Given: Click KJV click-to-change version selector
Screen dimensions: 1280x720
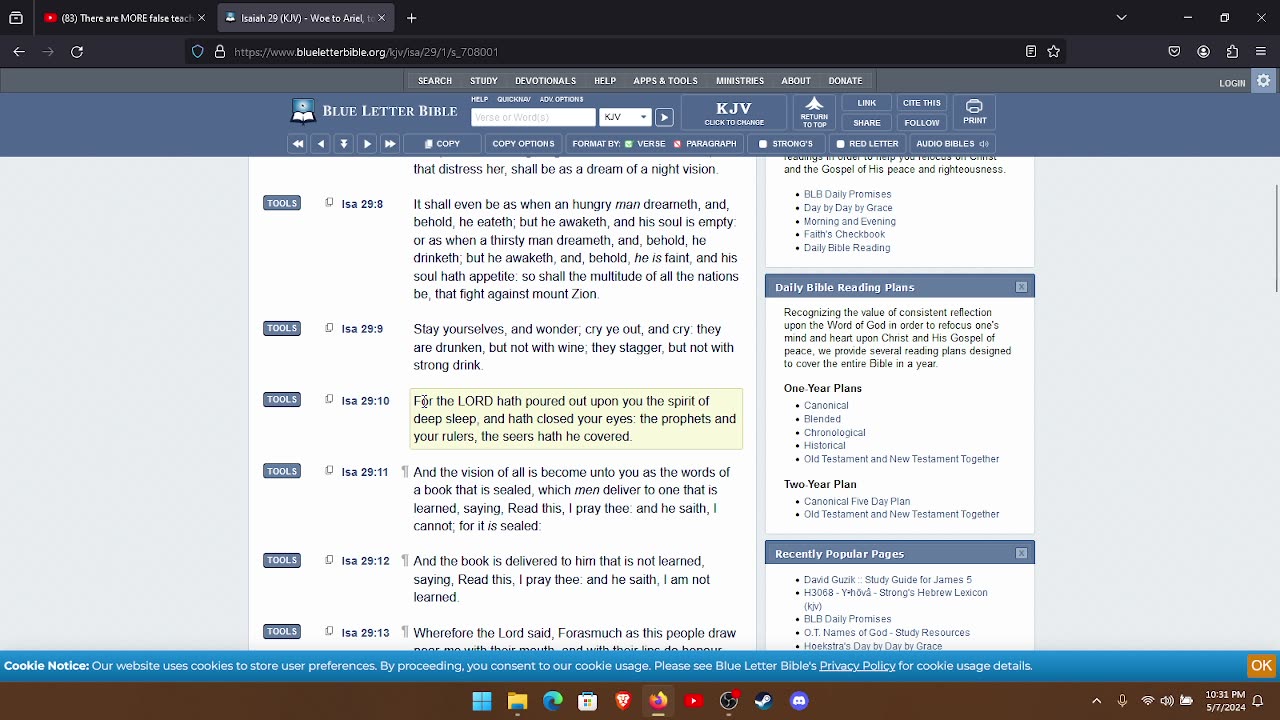Looking at the screenshot, I should point(734,113).
